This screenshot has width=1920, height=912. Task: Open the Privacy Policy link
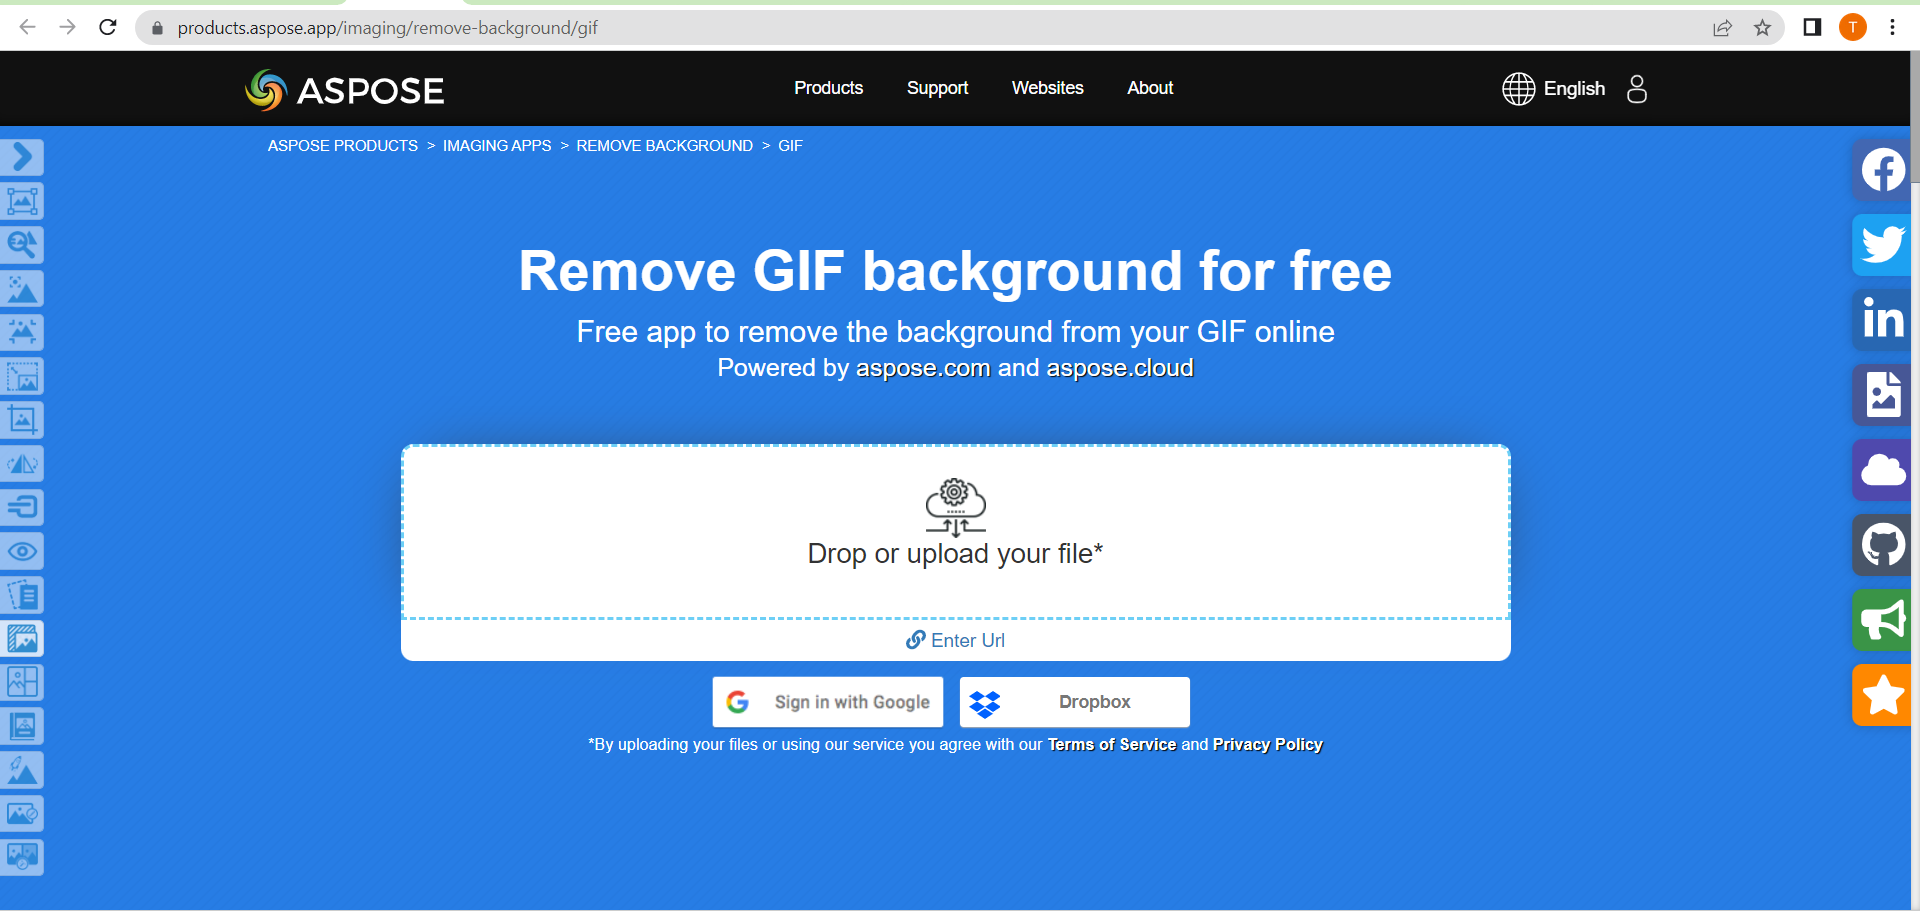(x=1268, y=745)
